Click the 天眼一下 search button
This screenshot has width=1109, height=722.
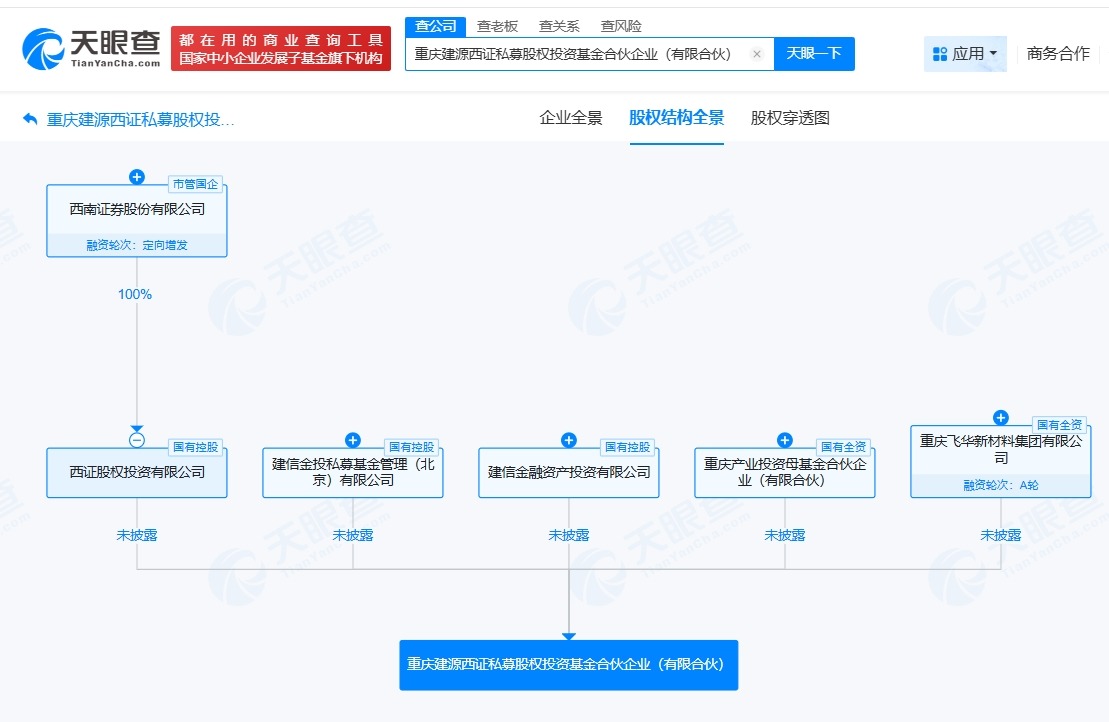tap(815, 54)
